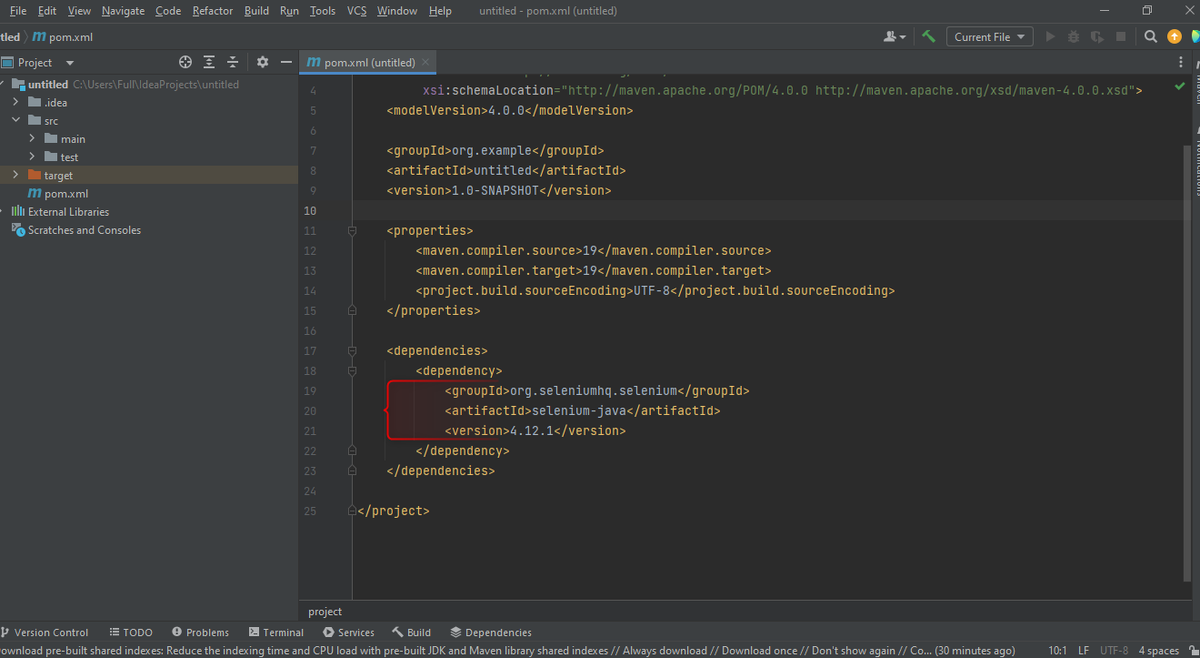Click the project.build.sourceEncoding UTF-8 line
Viewport: 1200px width, 658px height.
[x=655, y=290]
